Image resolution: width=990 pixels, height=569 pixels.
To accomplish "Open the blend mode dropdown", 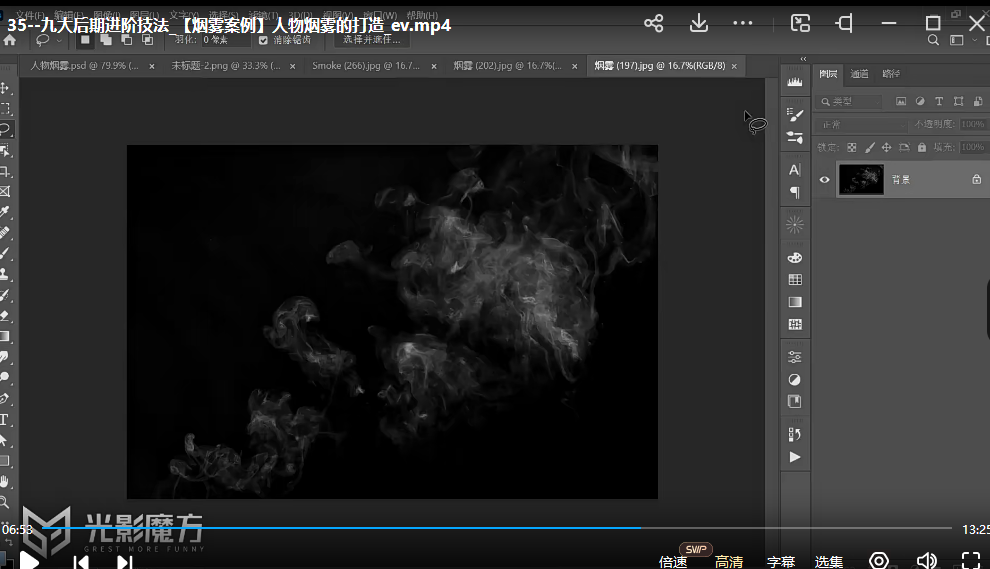I will pos(861,124).
